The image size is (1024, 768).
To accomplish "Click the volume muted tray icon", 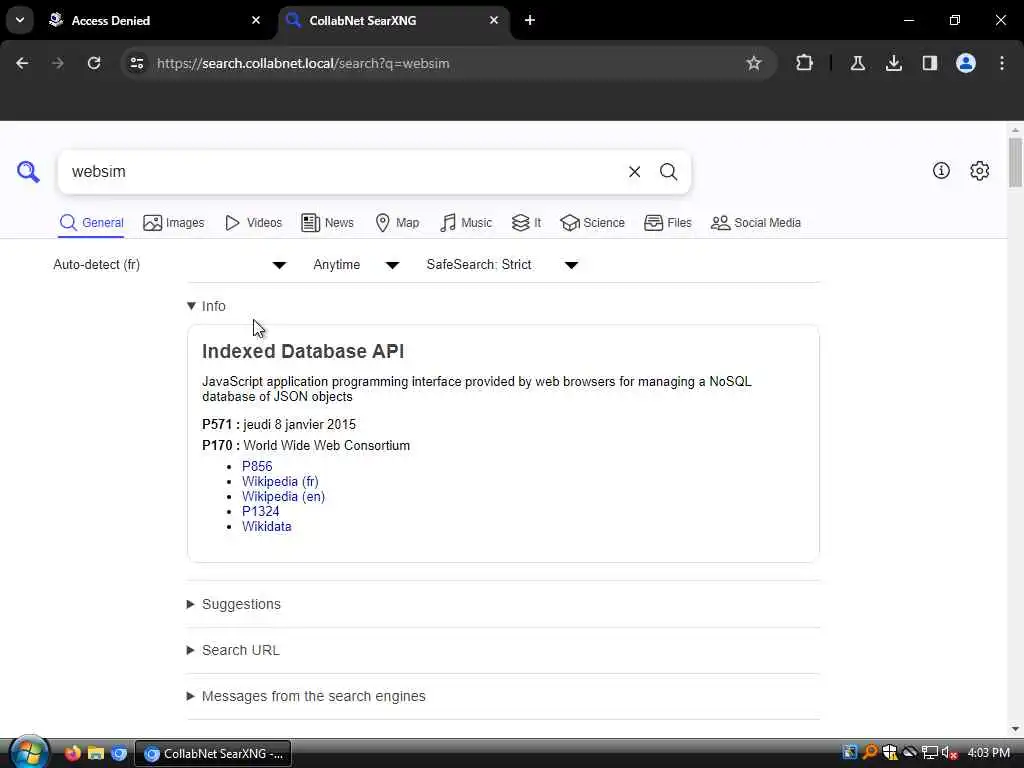I will (950, 753).
